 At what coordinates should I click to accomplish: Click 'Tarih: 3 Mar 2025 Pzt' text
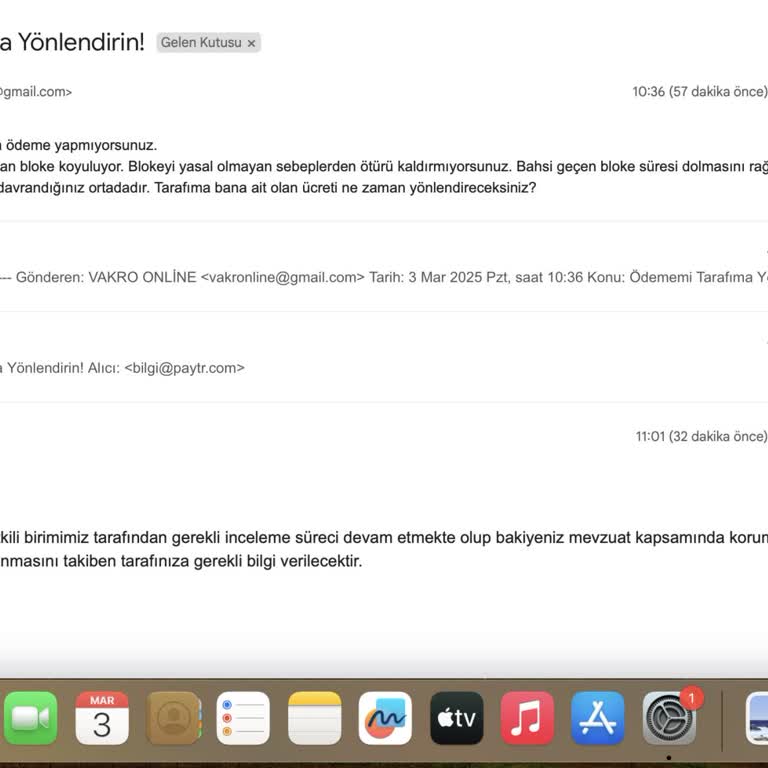point(439,277)
